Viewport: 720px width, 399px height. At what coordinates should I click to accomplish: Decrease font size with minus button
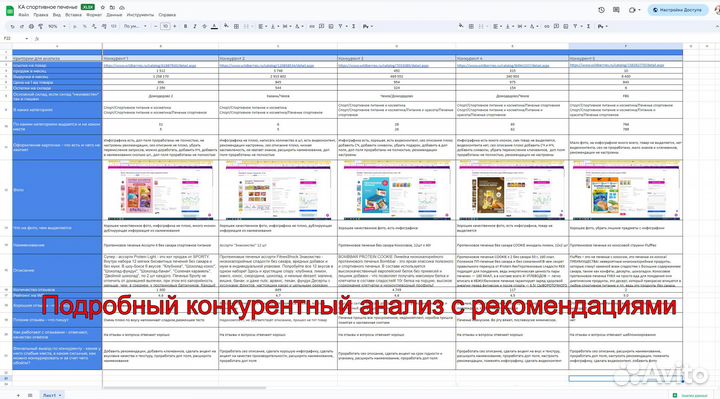(x=156, y=27)
